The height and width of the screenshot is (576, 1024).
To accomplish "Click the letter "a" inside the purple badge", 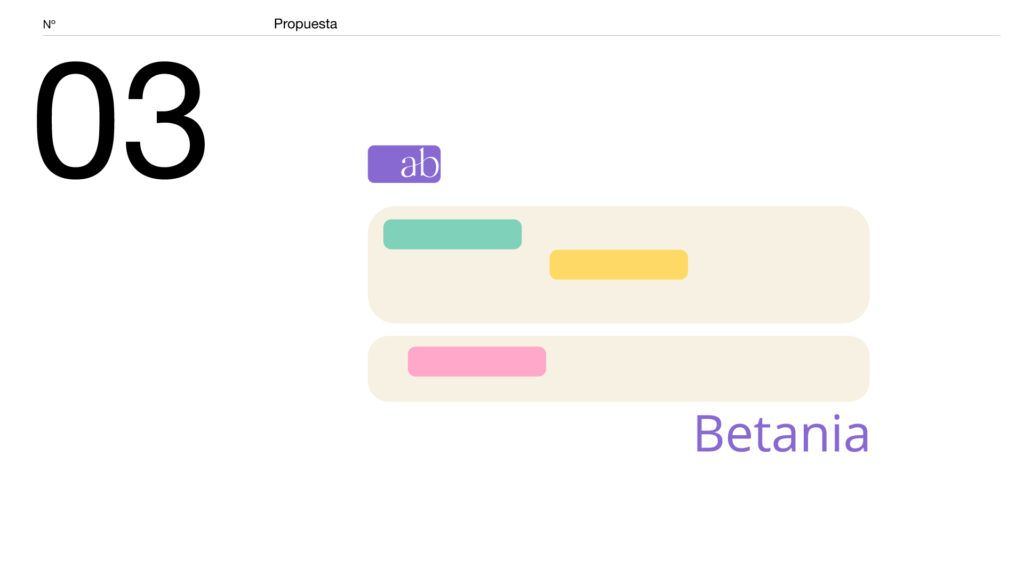I will (x=409, y=166).
